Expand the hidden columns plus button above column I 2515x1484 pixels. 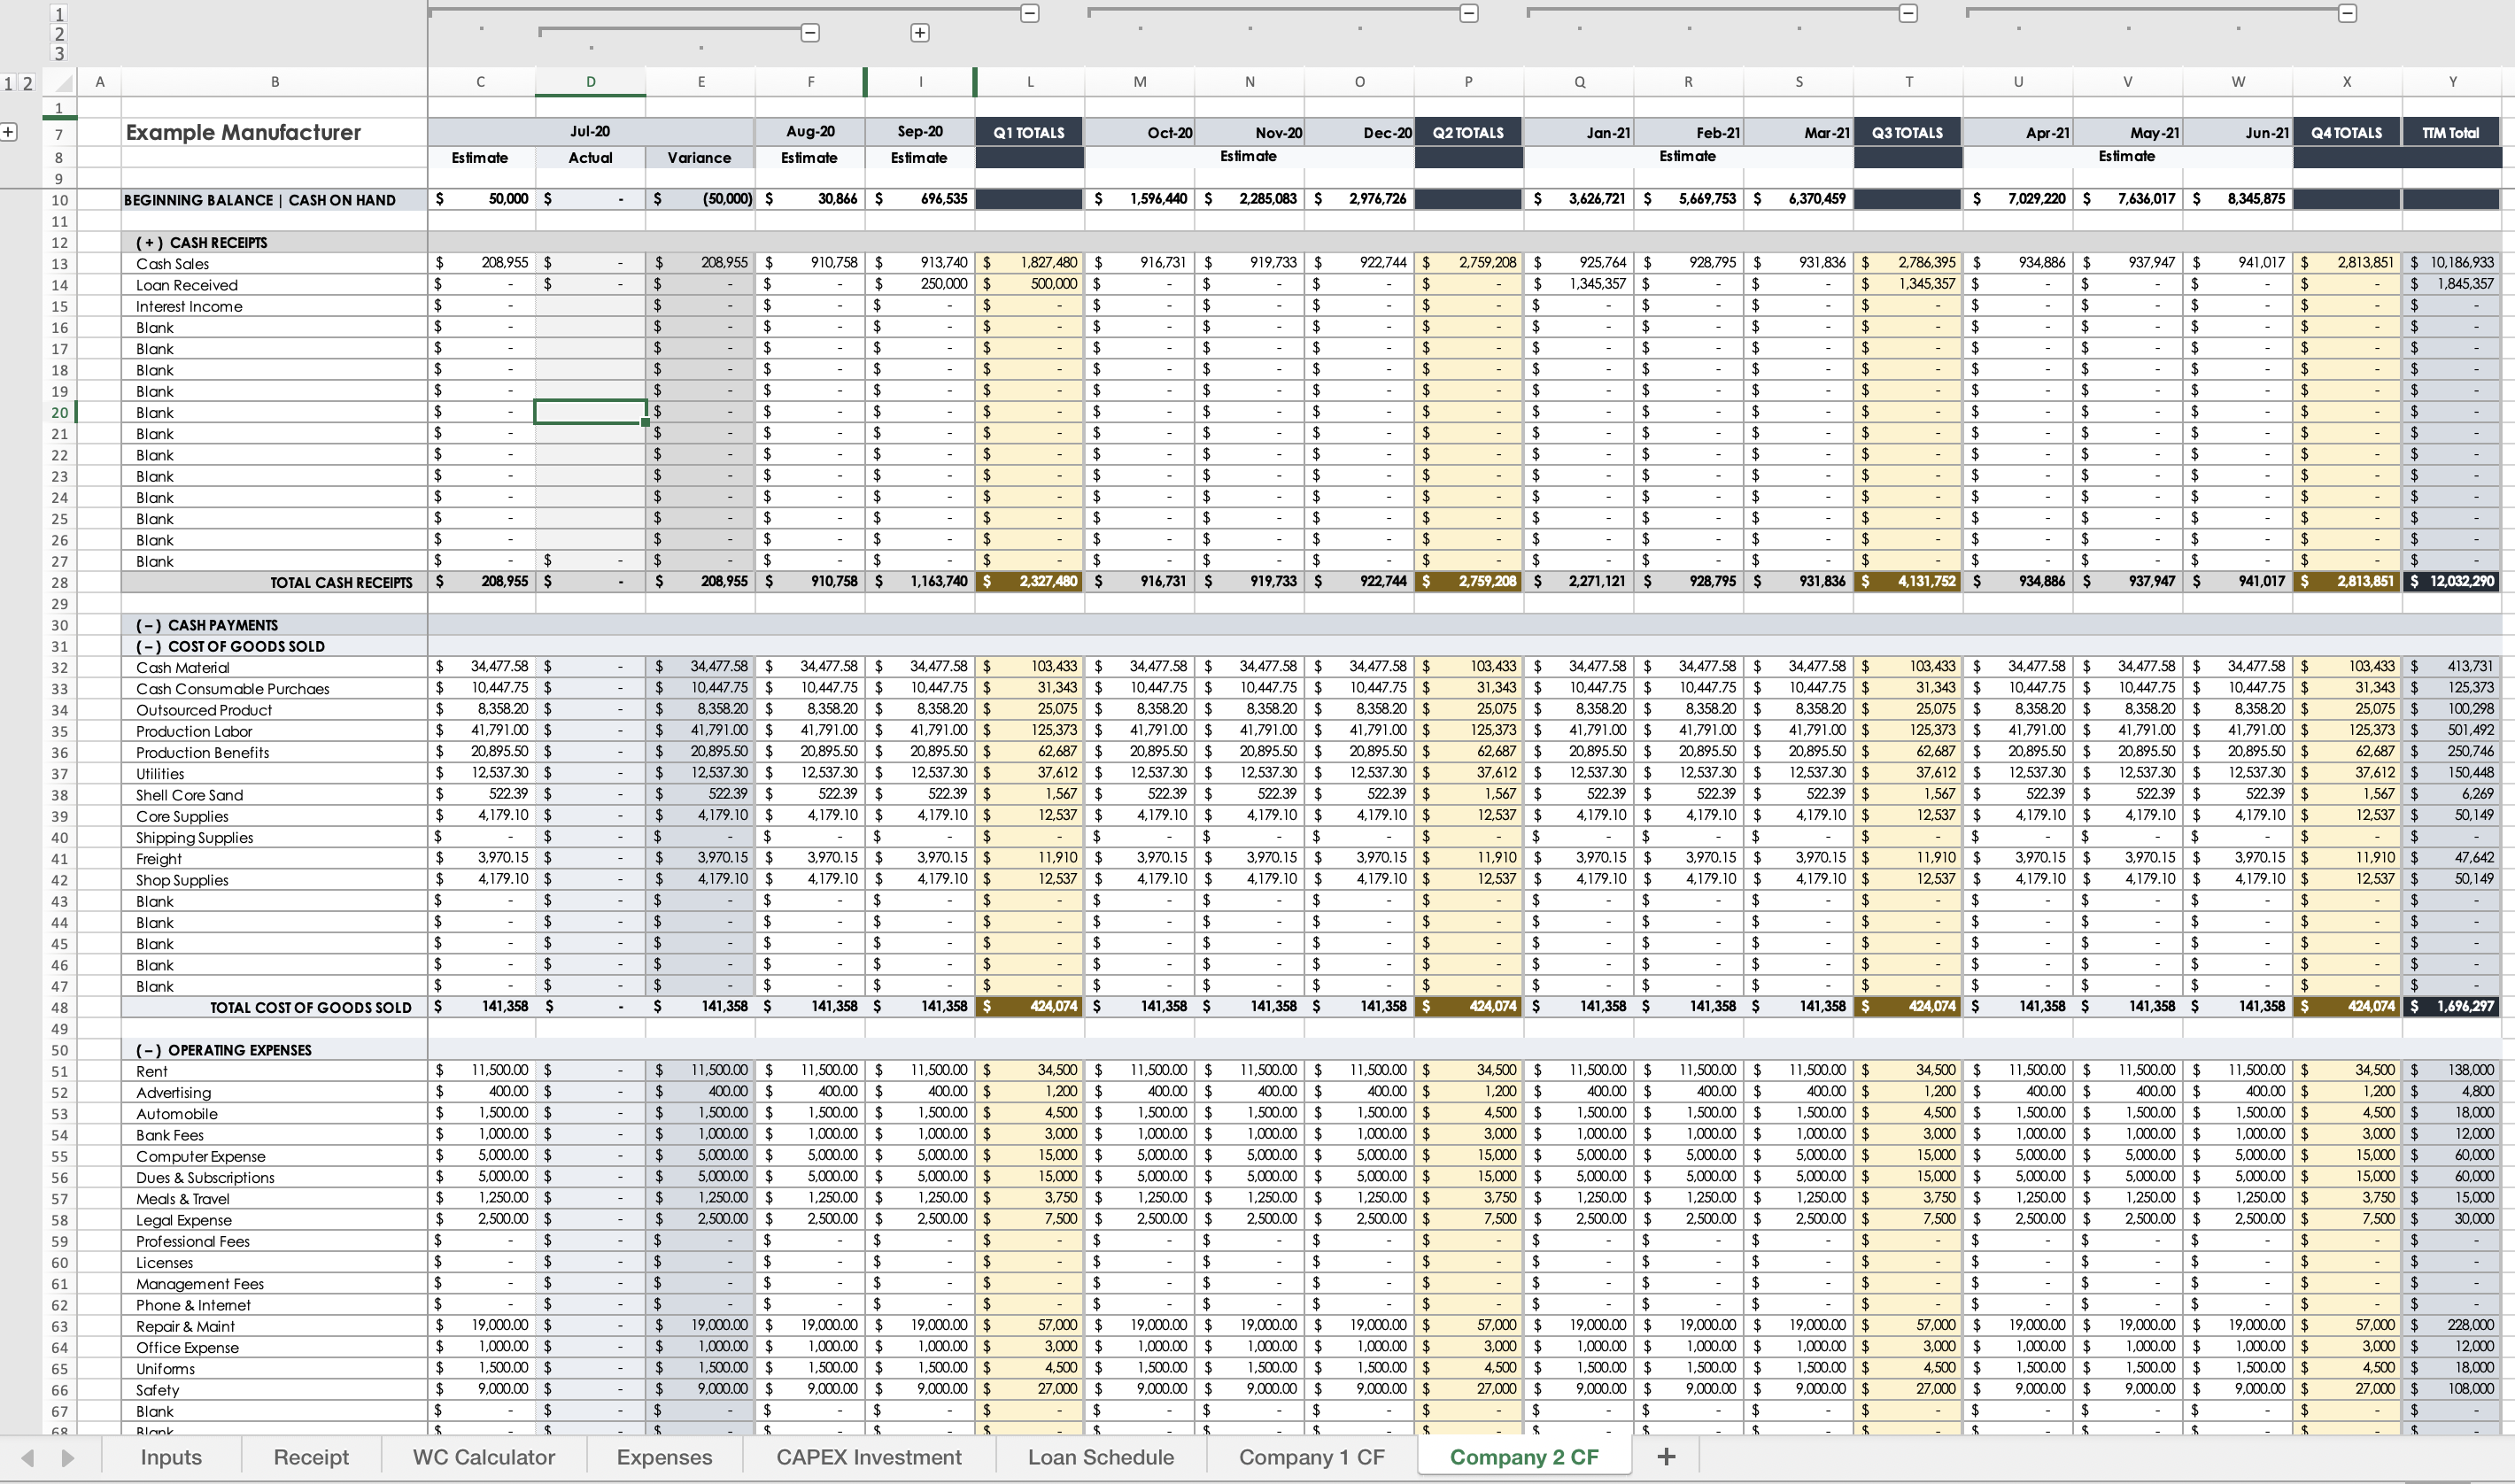920,33
